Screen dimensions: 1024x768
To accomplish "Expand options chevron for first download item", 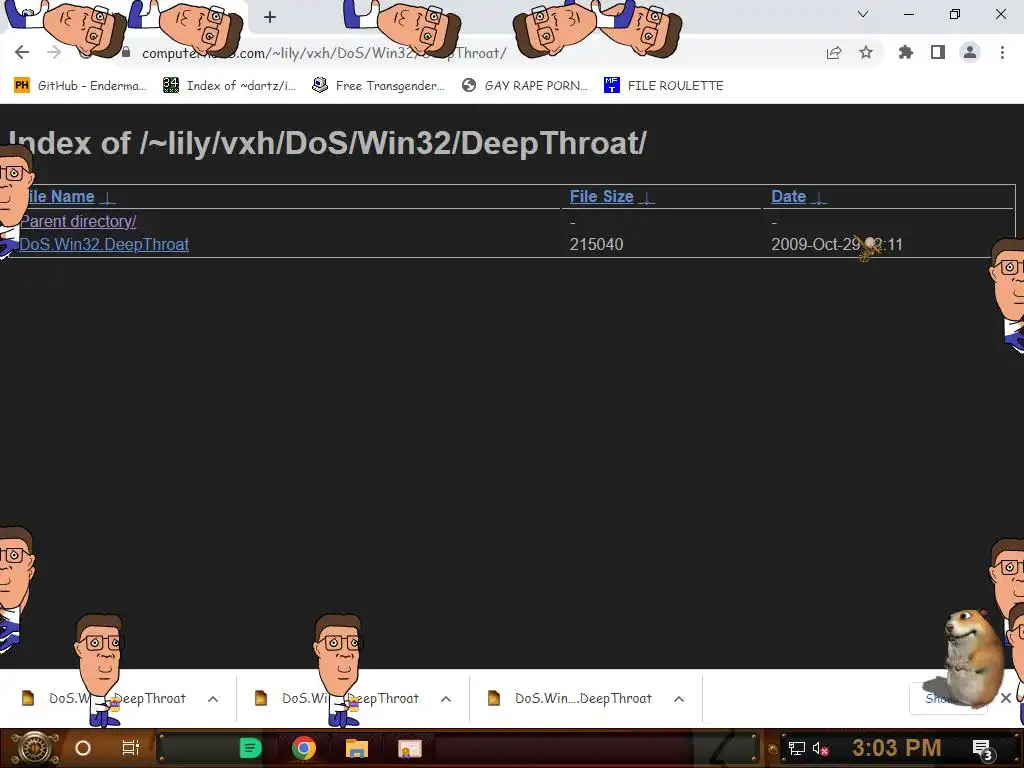I will [212, 699].
